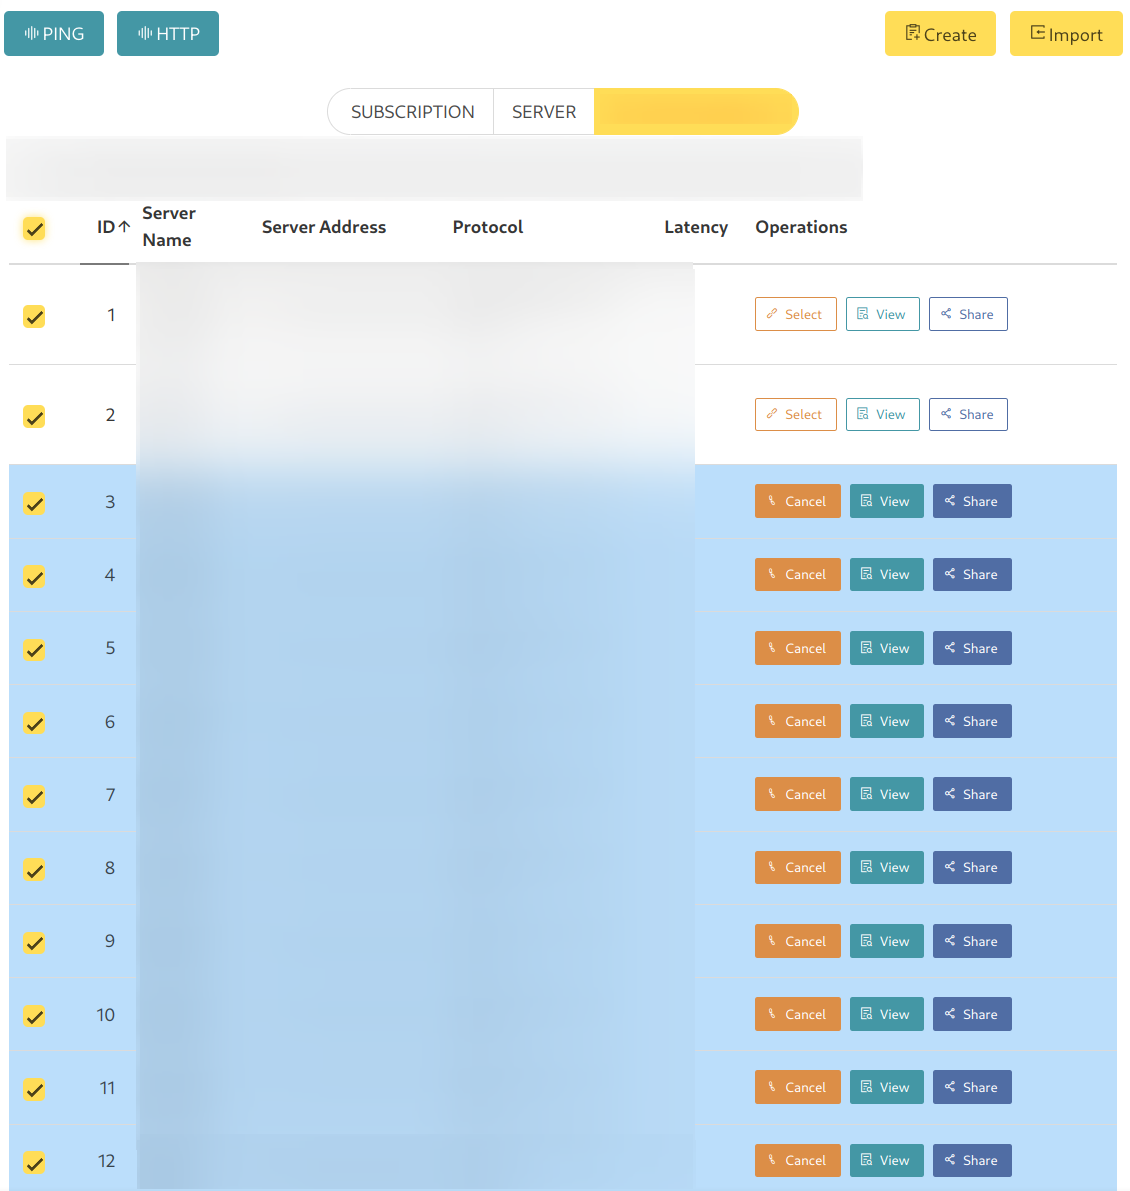Uncheck the checkbox for row 11
Viewport: 1130px width, 1191px height.
pos(34,1089)
